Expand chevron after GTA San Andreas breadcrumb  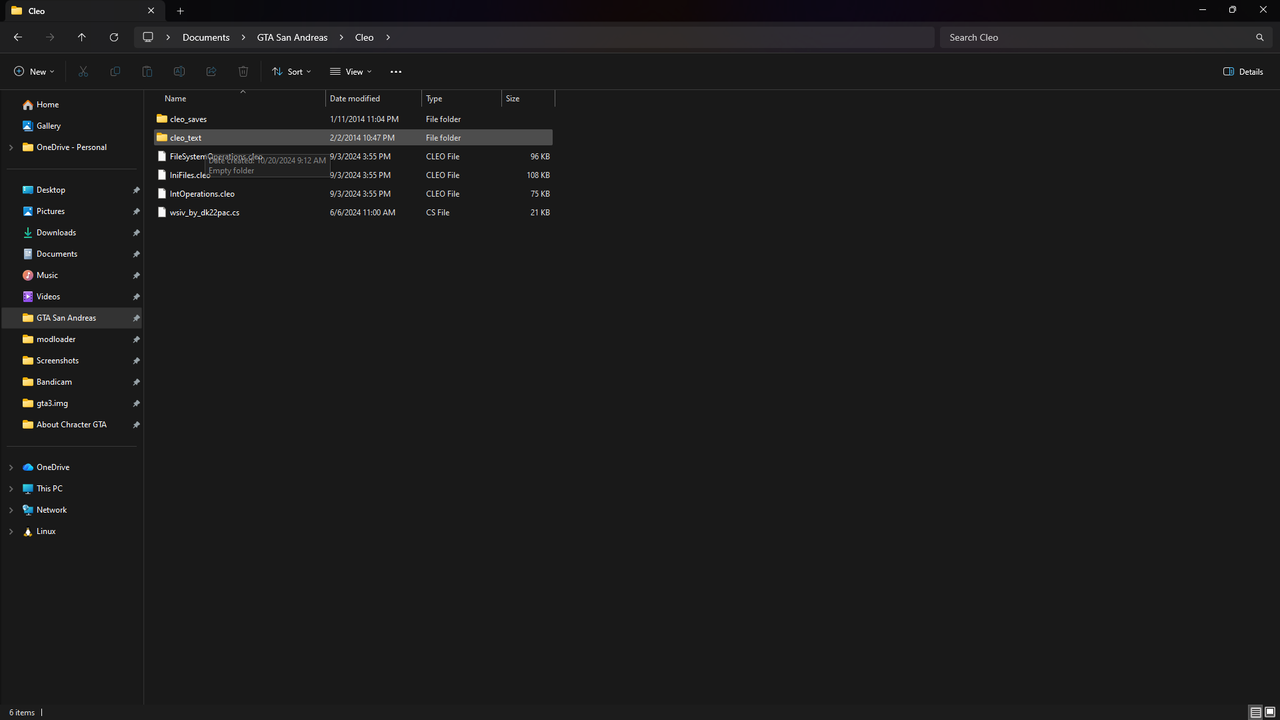pyautogui.click(x=341, y=37)
